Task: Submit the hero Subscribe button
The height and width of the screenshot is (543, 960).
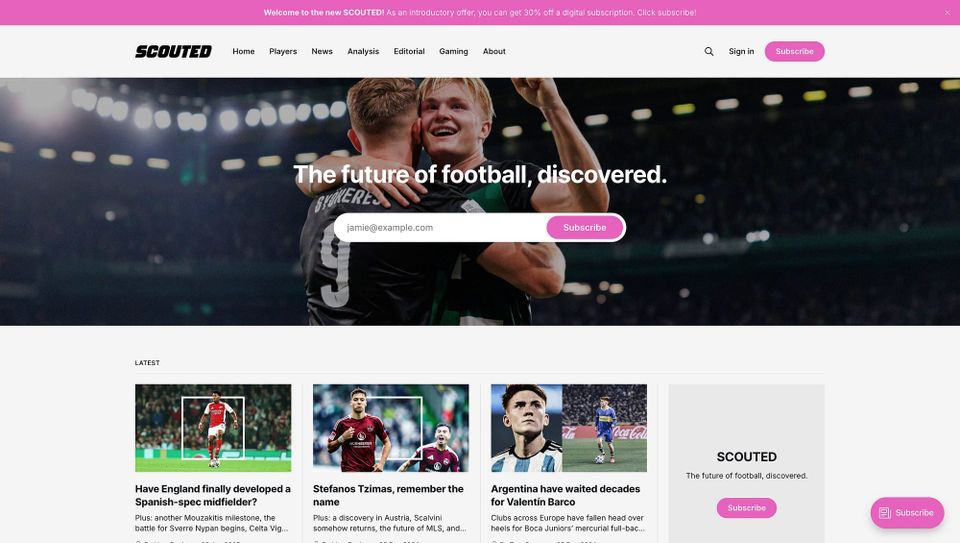Action: [x=585, y=228]
